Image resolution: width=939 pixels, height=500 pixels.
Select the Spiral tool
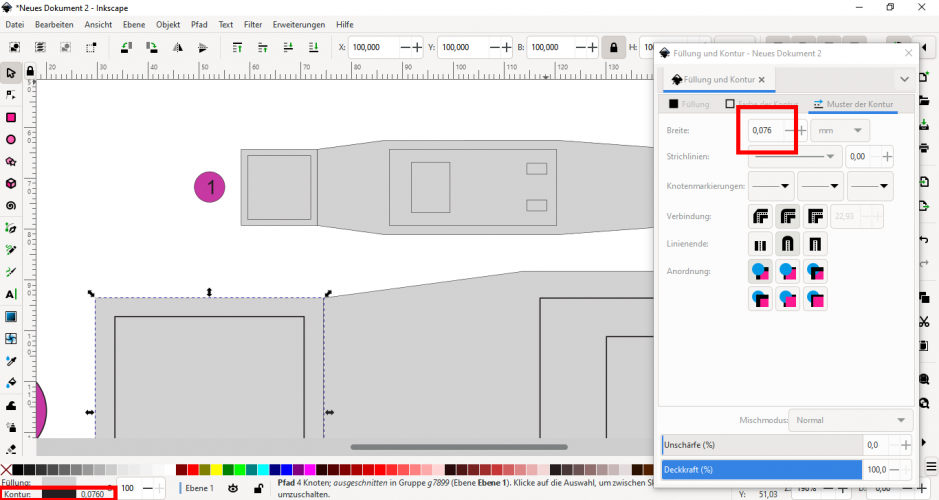coord(11,206)
